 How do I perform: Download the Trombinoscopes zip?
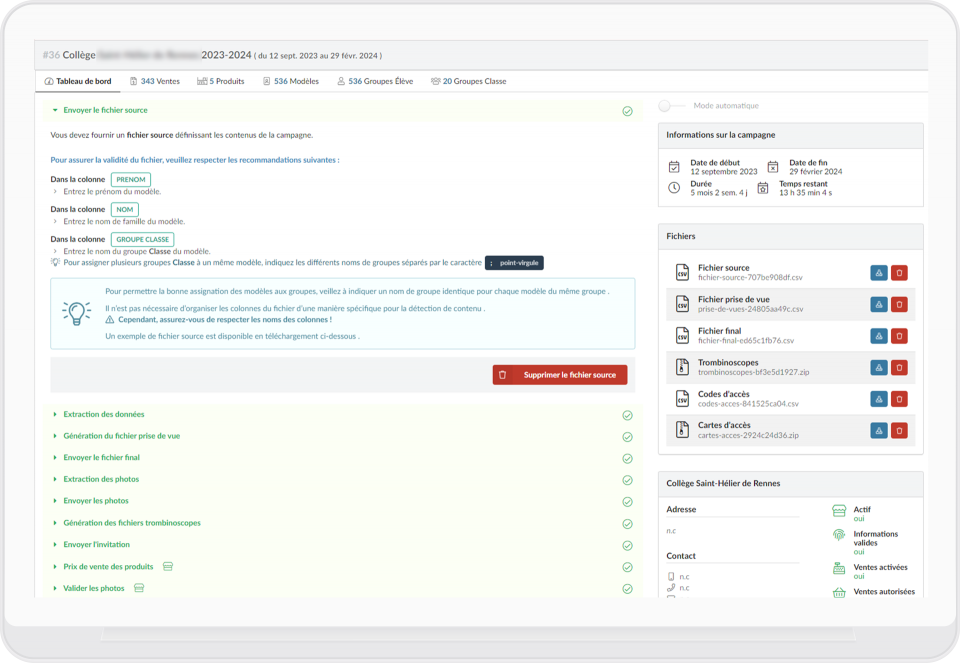[x=879, y=367]
